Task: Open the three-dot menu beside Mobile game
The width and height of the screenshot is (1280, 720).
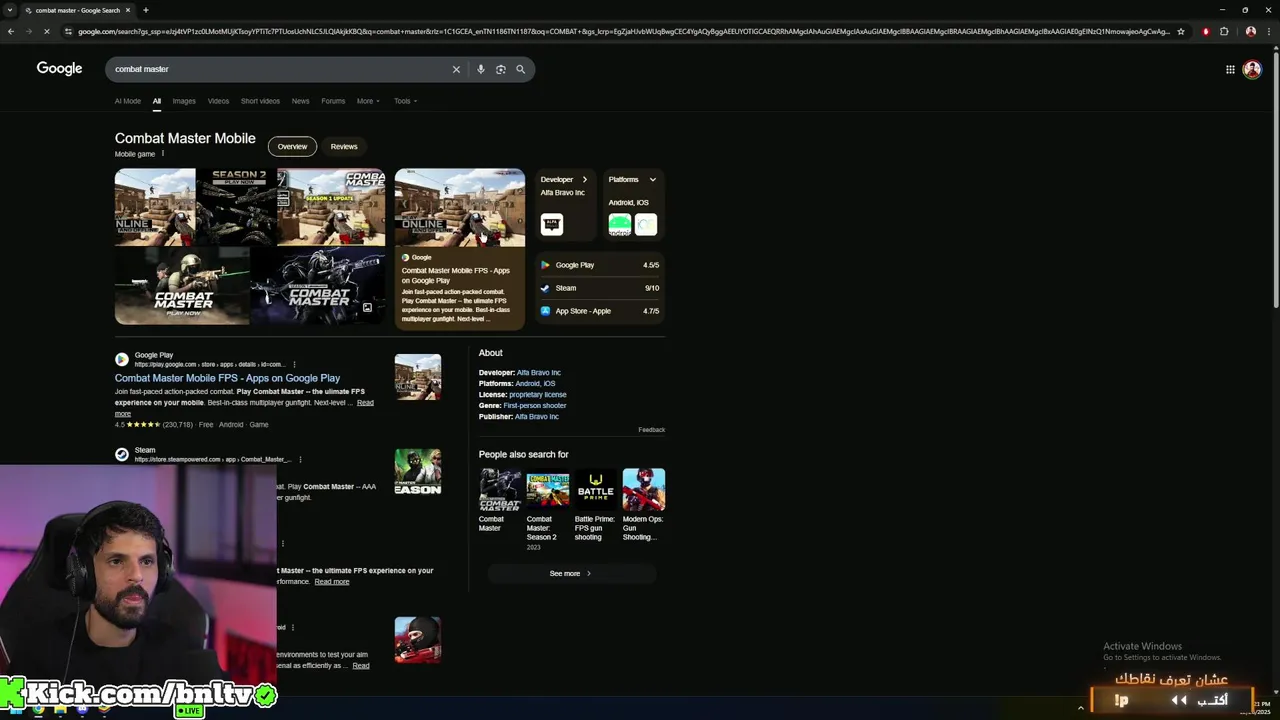Action: [162, 153]
